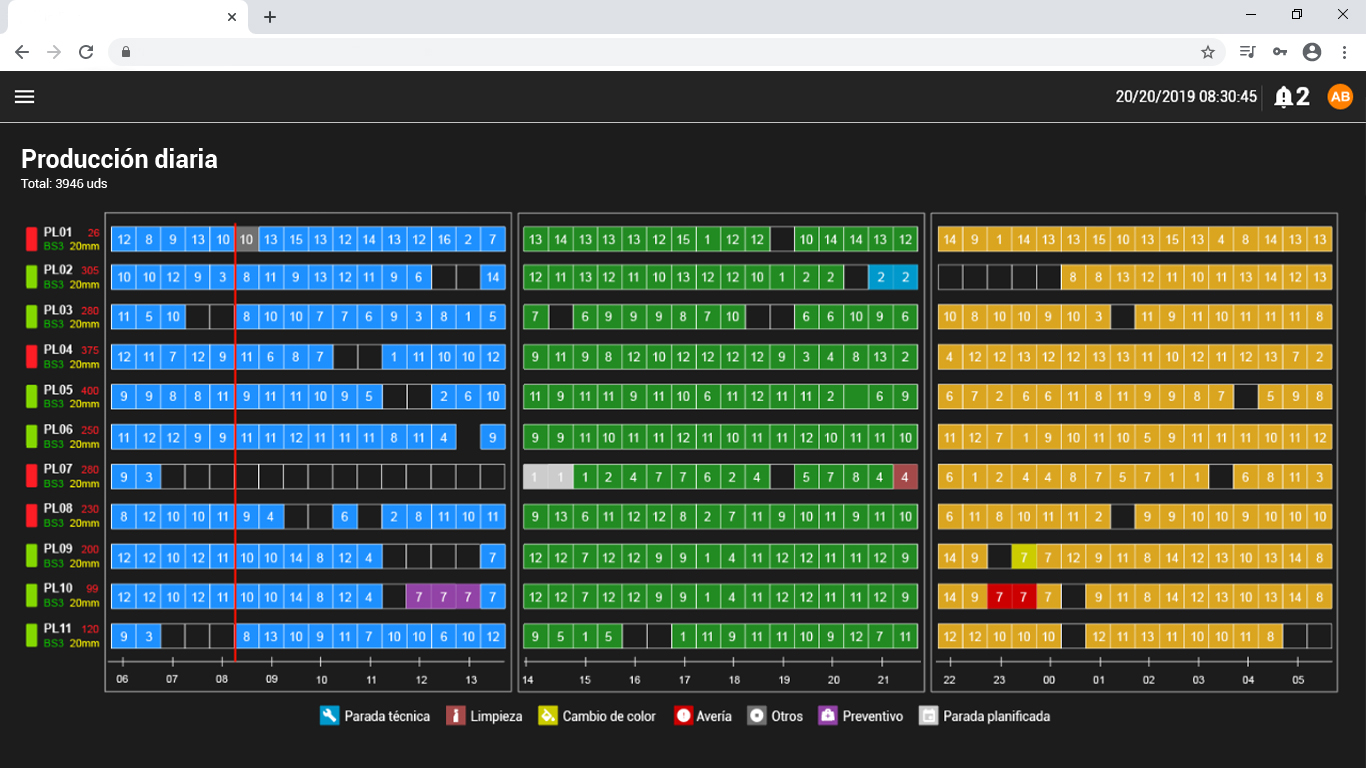This screenshot has width=1366, height=768.
Task: Click the 22 hour timeline marker
Action: pyautogui.click(x=950, y=679)
